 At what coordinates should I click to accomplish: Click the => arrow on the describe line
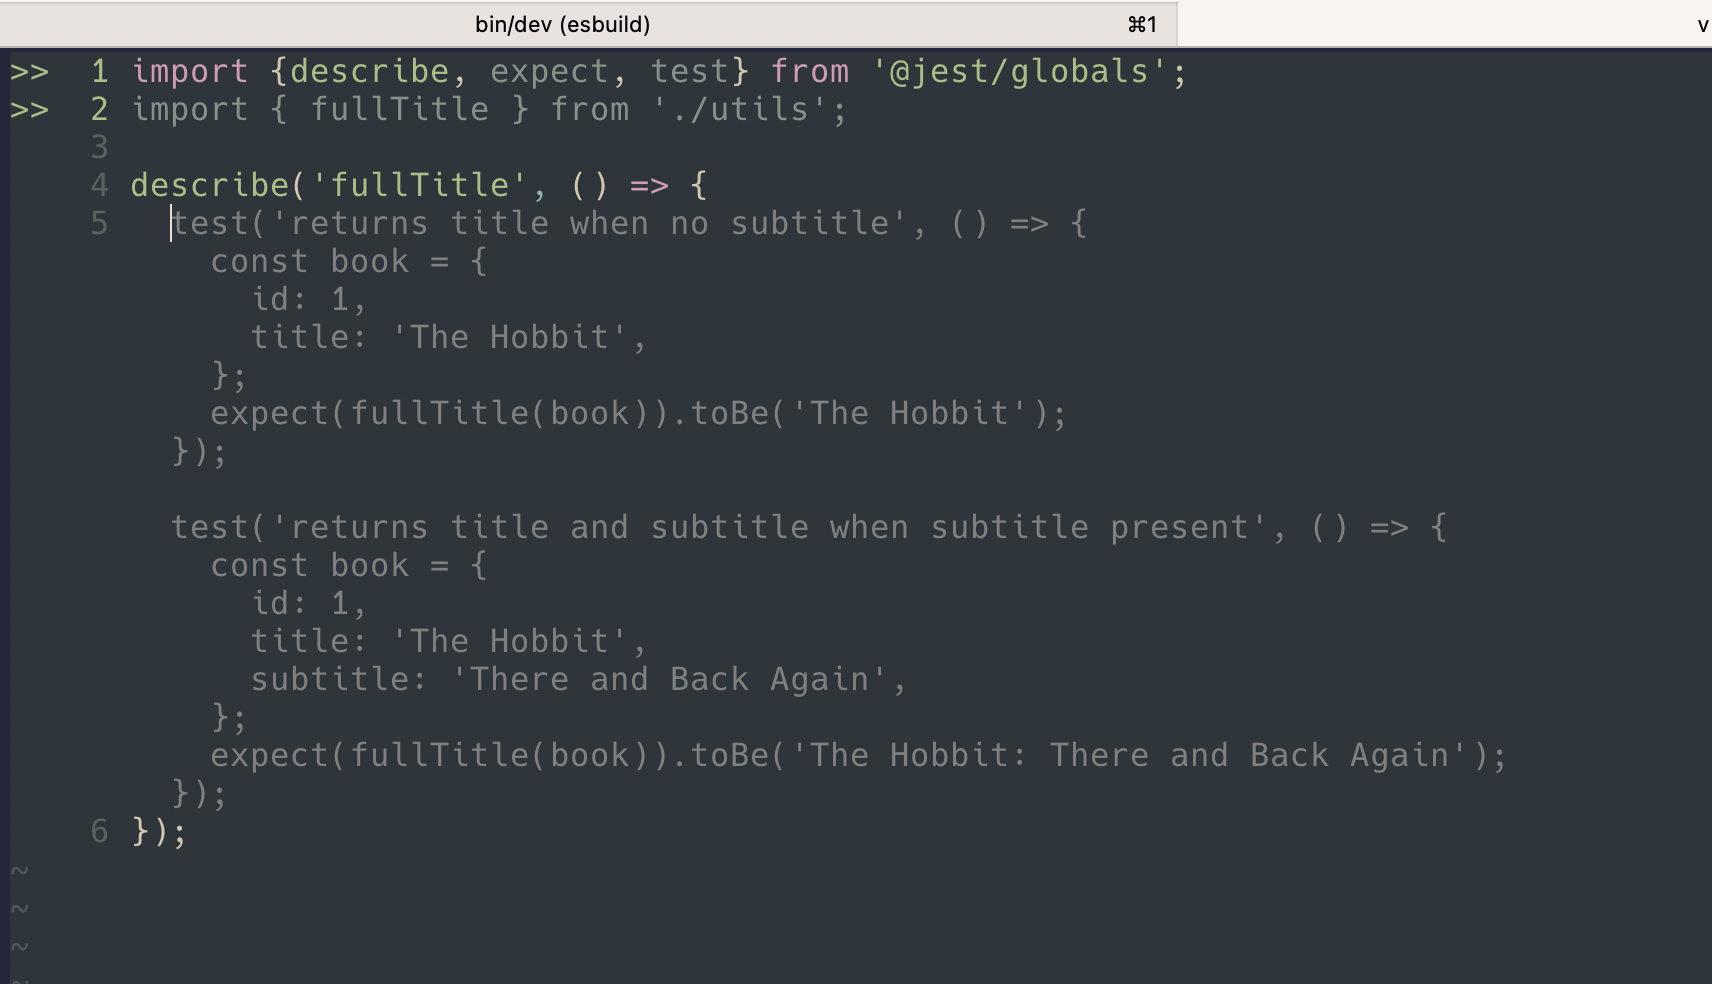pos(649,186)
